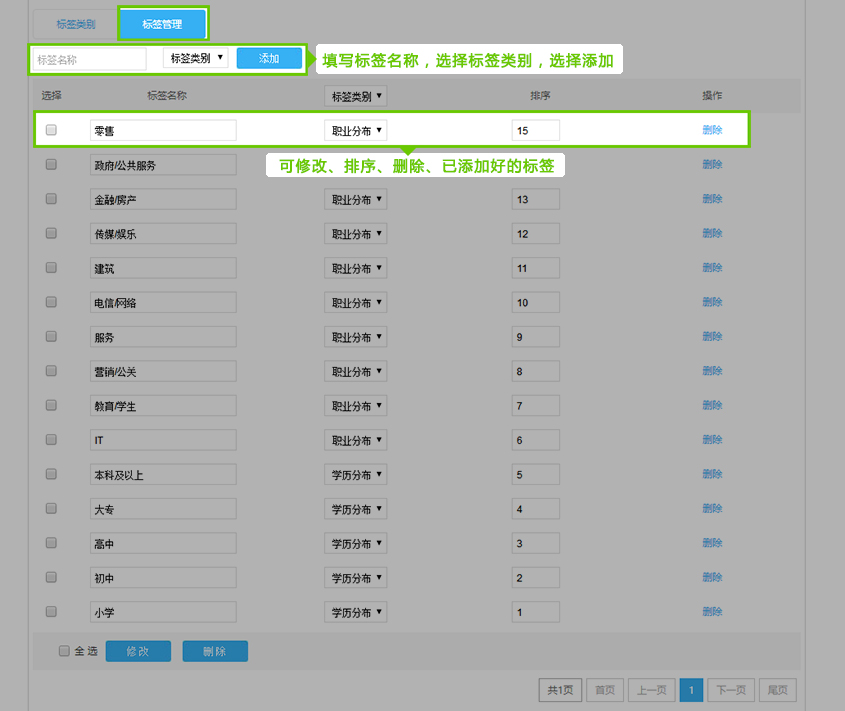This screenshot has width=845, height=711.
Task: Click the sort order field showing 1
Action: (x=535, y=612)
